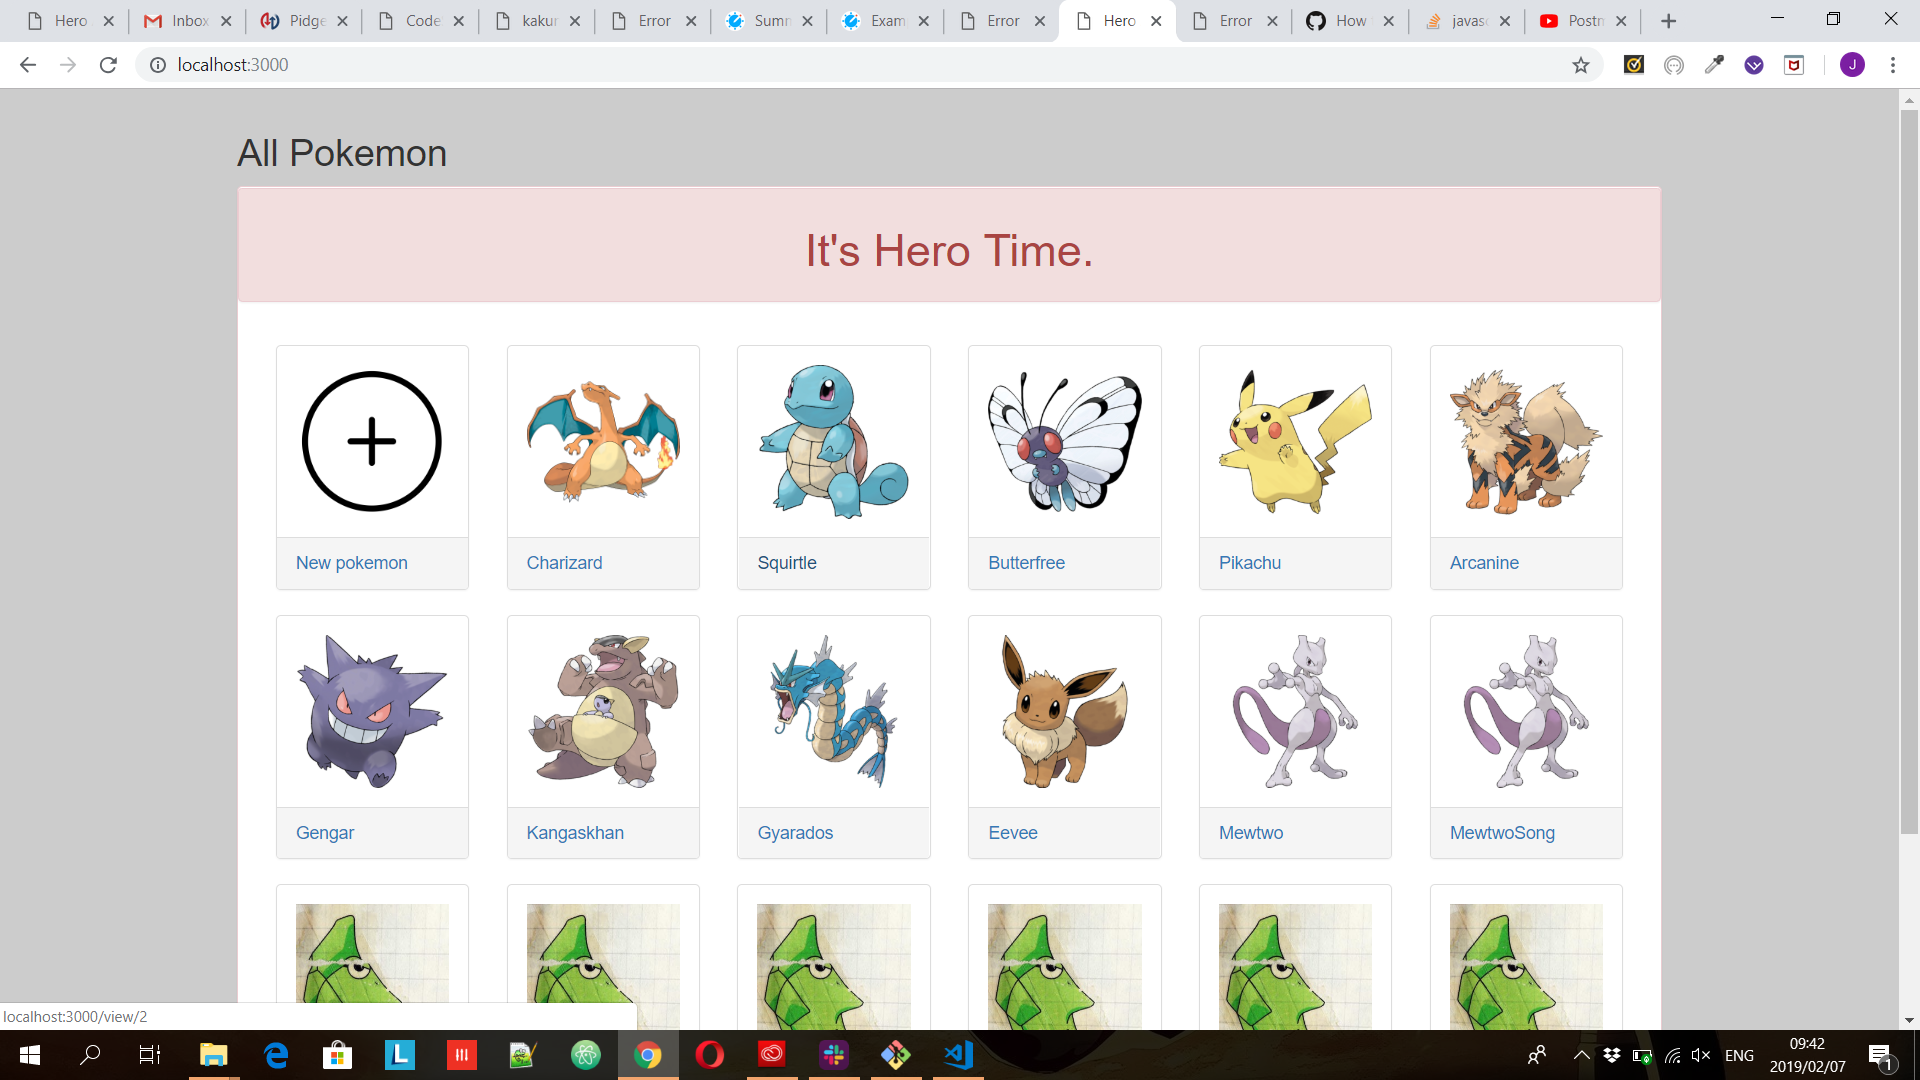The image size is (1920, 1080).
Task: Open the MewtwoSong link
Action: [1502, 833]
